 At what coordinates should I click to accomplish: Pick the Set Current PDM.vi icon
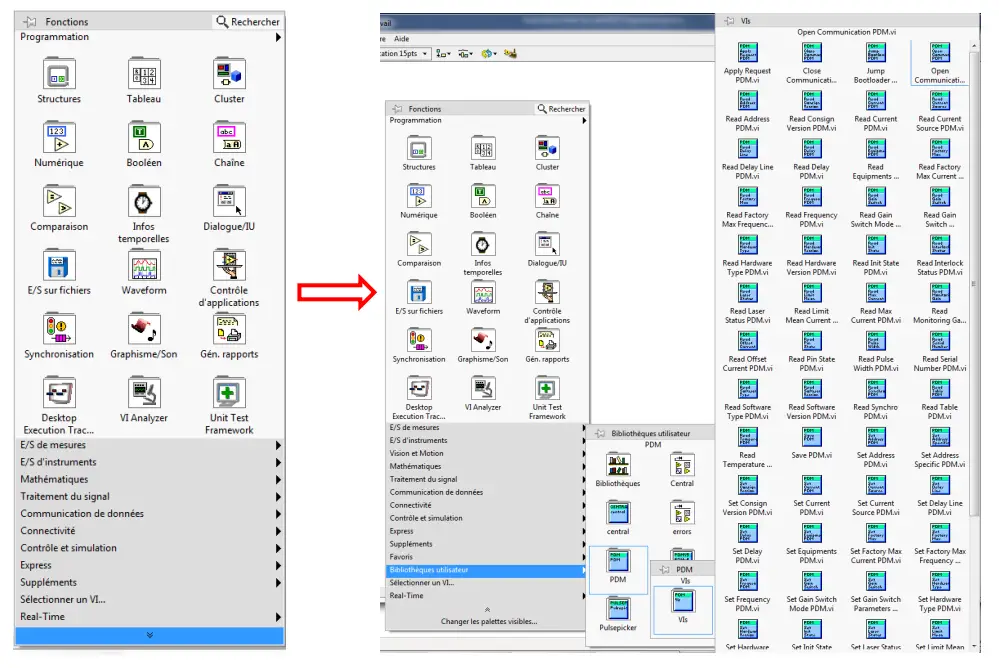point(812,485)
